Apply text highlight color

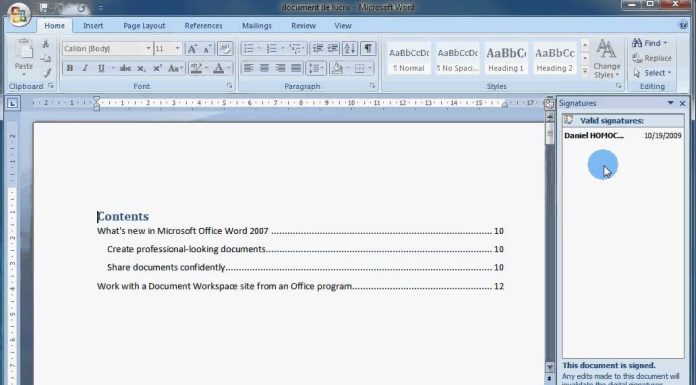click(x=195, y=68)
